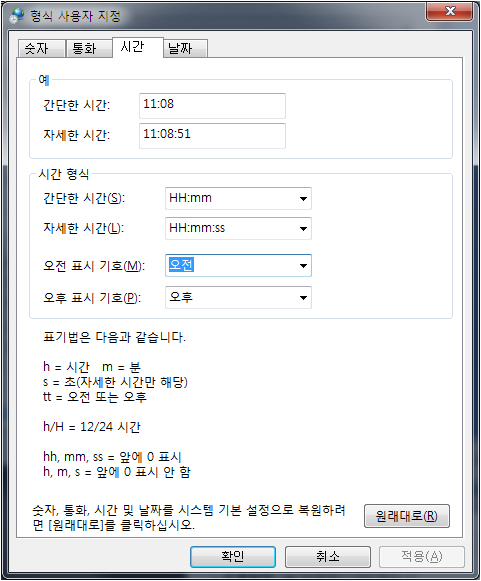Click the line tt = 오전 또는 오후
This screenshot has width=481, height=581.
coord(95,397)
